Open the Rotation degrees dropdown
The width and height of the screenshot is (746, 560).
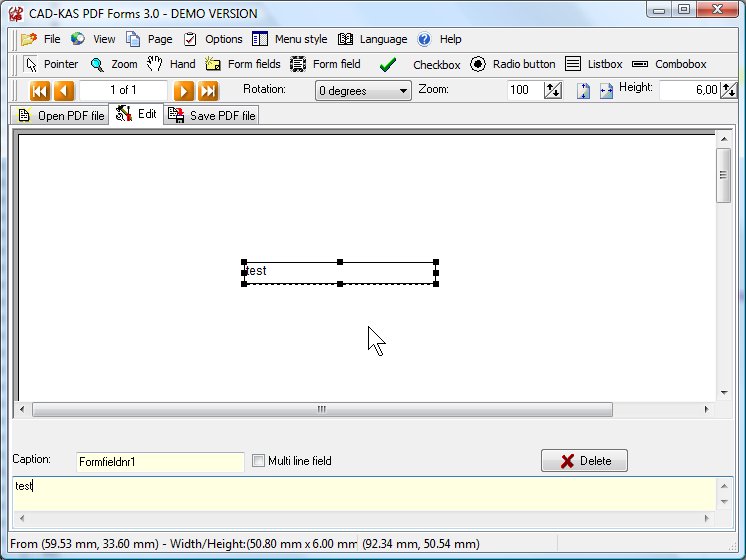point(363,91)
